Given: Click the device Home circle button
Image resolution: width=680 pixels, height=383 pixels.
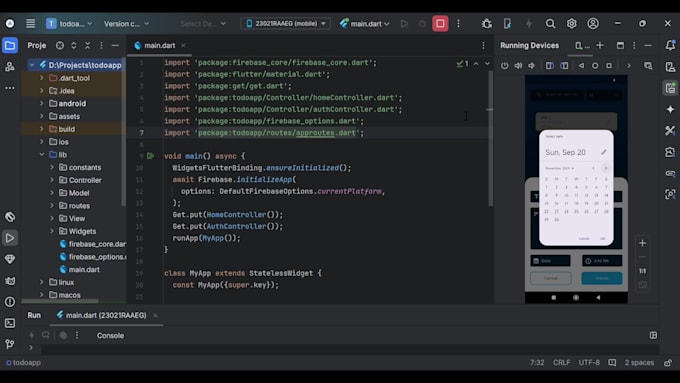Looking at the screenshot, I should 595,65.
